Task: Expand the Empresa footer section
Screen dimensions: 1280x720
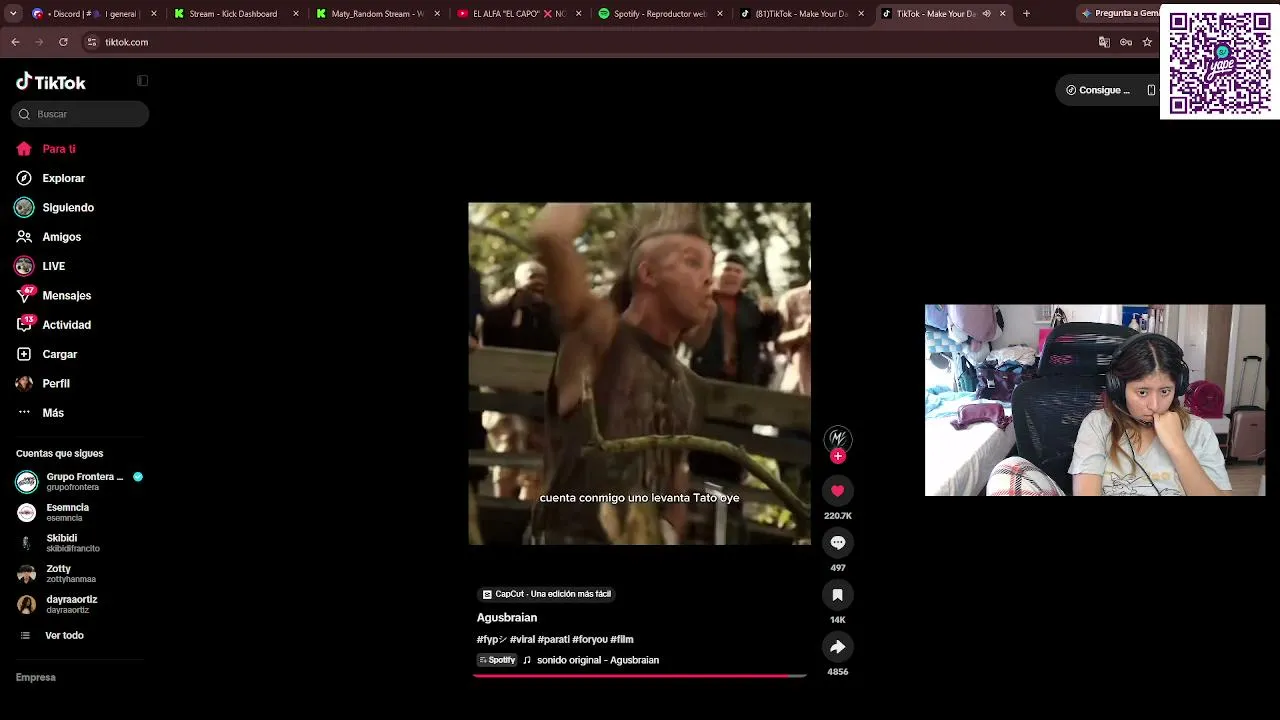Action: 36,678
